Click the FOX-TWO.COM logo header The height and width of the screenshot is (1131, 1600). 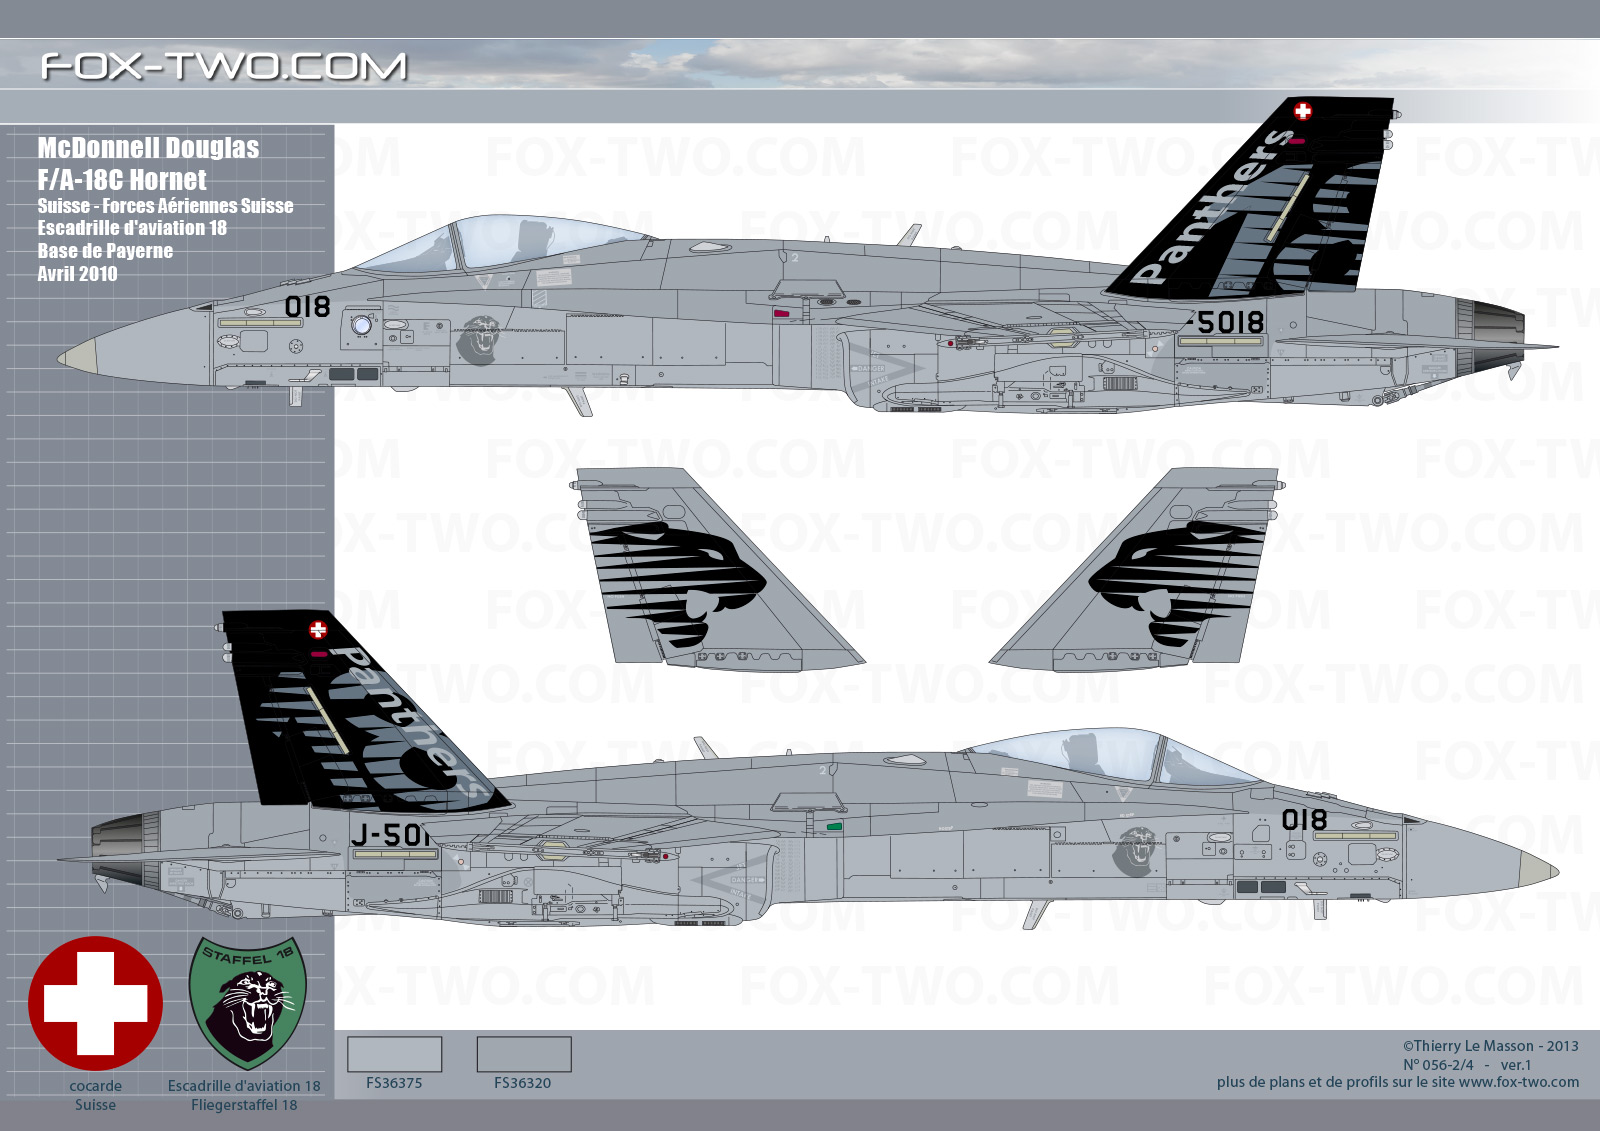[224, 67]
